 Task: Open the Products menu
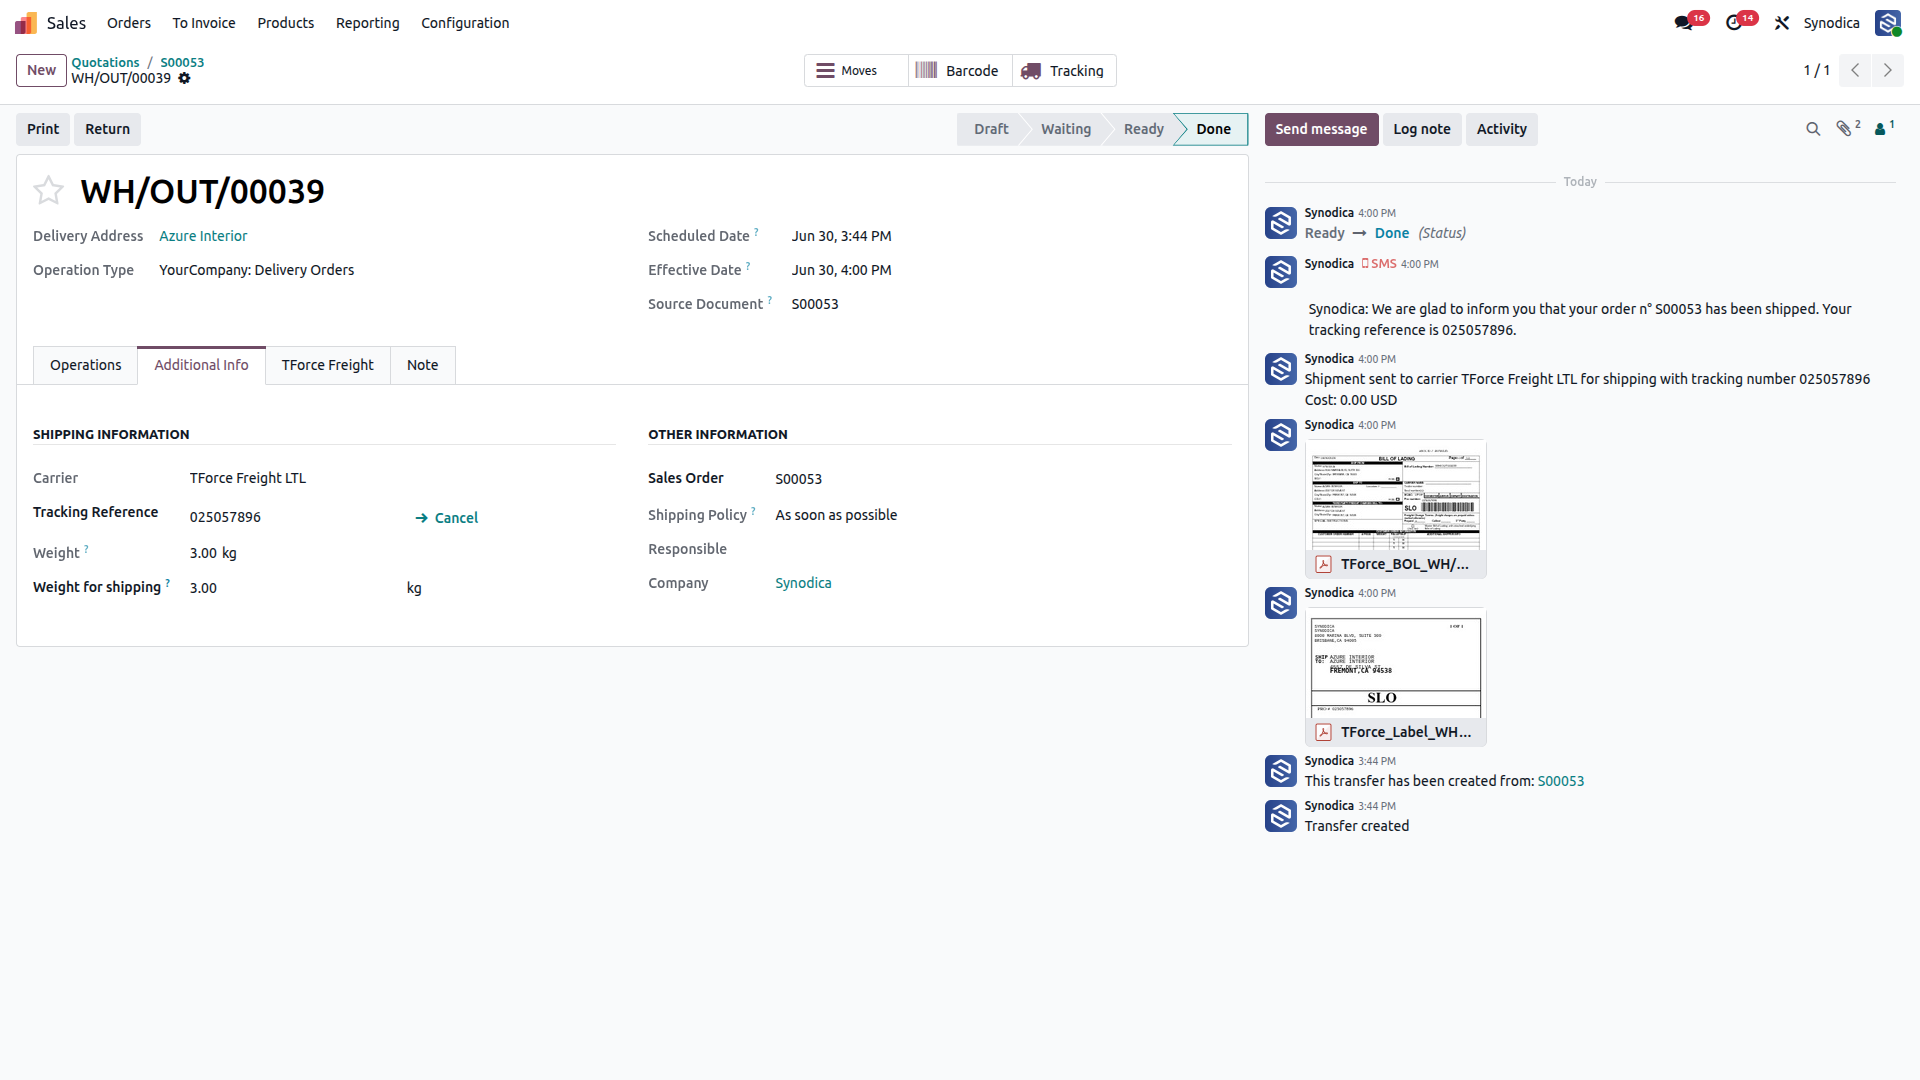point(286,23)
